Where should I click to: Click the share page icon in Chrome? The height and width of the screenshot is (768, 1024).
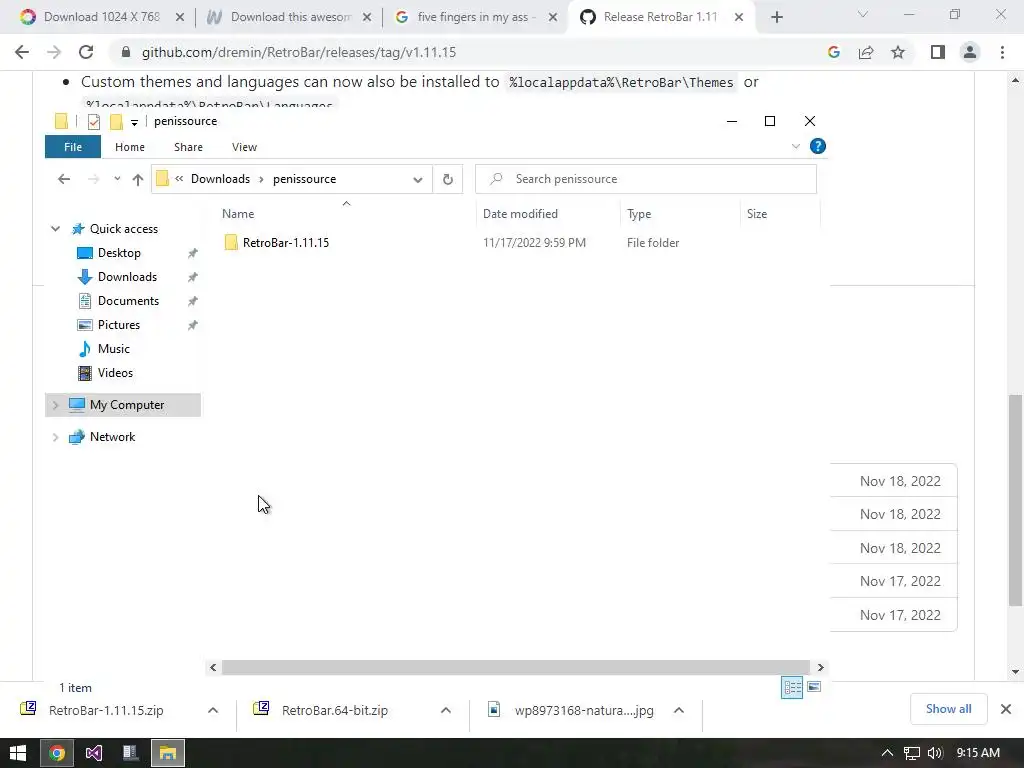pyautogui.click(x=866, y=52)
